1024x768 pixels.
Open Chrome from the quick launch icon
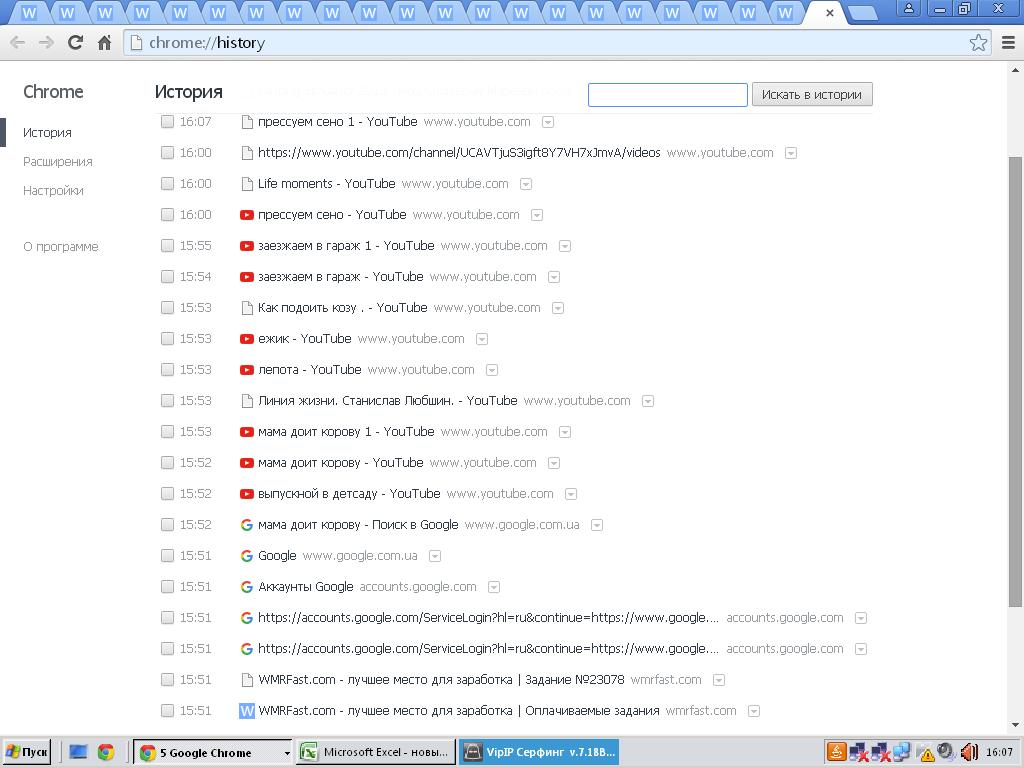[106, 752]
